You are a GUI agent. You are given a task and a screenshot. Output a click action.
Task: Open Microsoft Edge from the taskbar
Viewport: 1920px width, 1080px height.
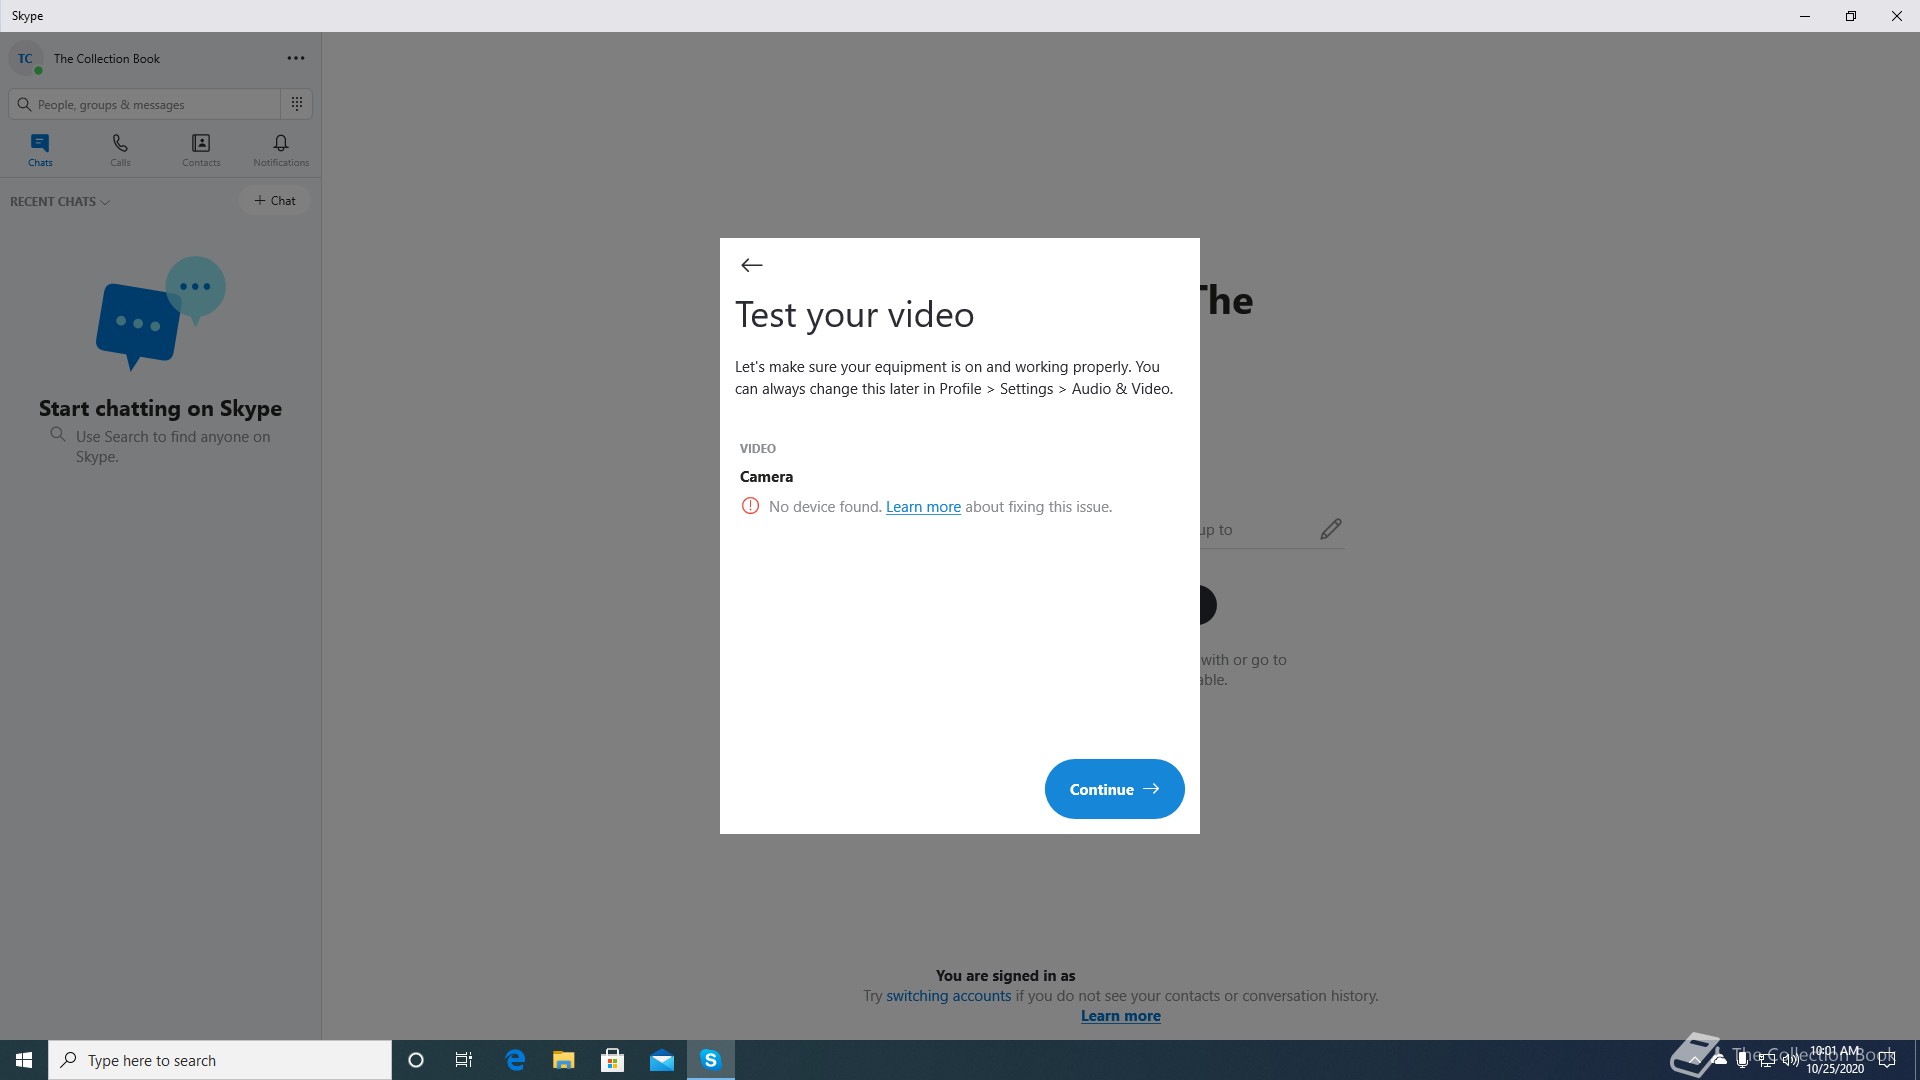tap(515, 1060)
